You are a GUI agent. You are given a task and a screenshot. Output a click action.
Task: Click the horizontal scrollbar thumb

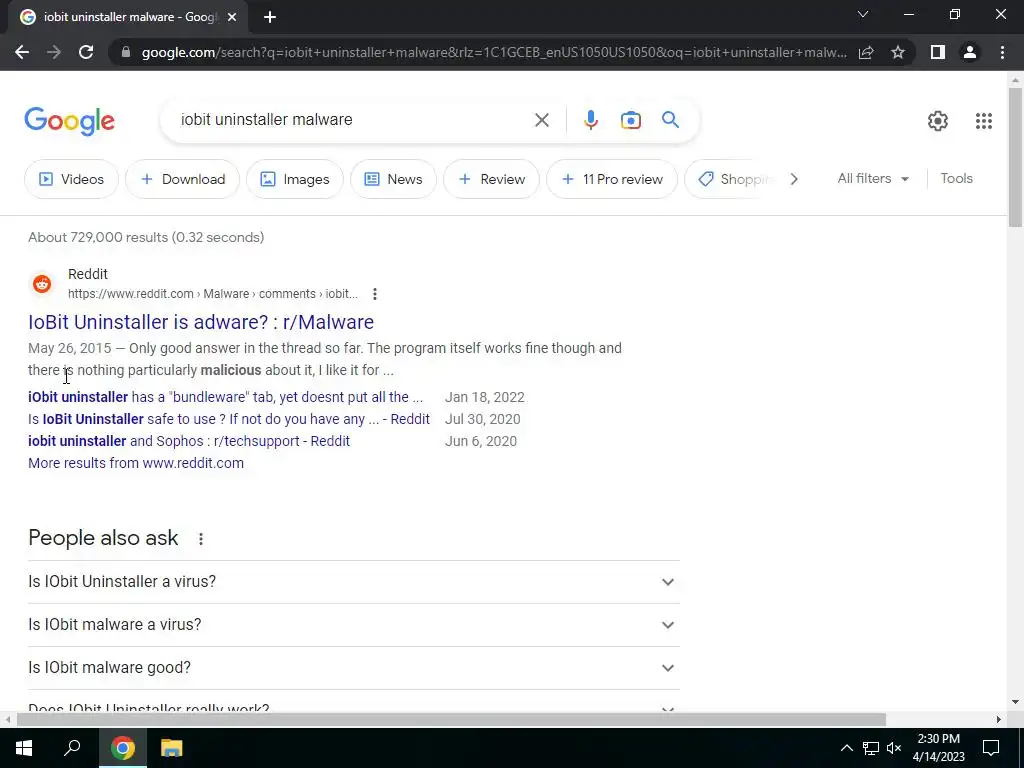point(451,720)
